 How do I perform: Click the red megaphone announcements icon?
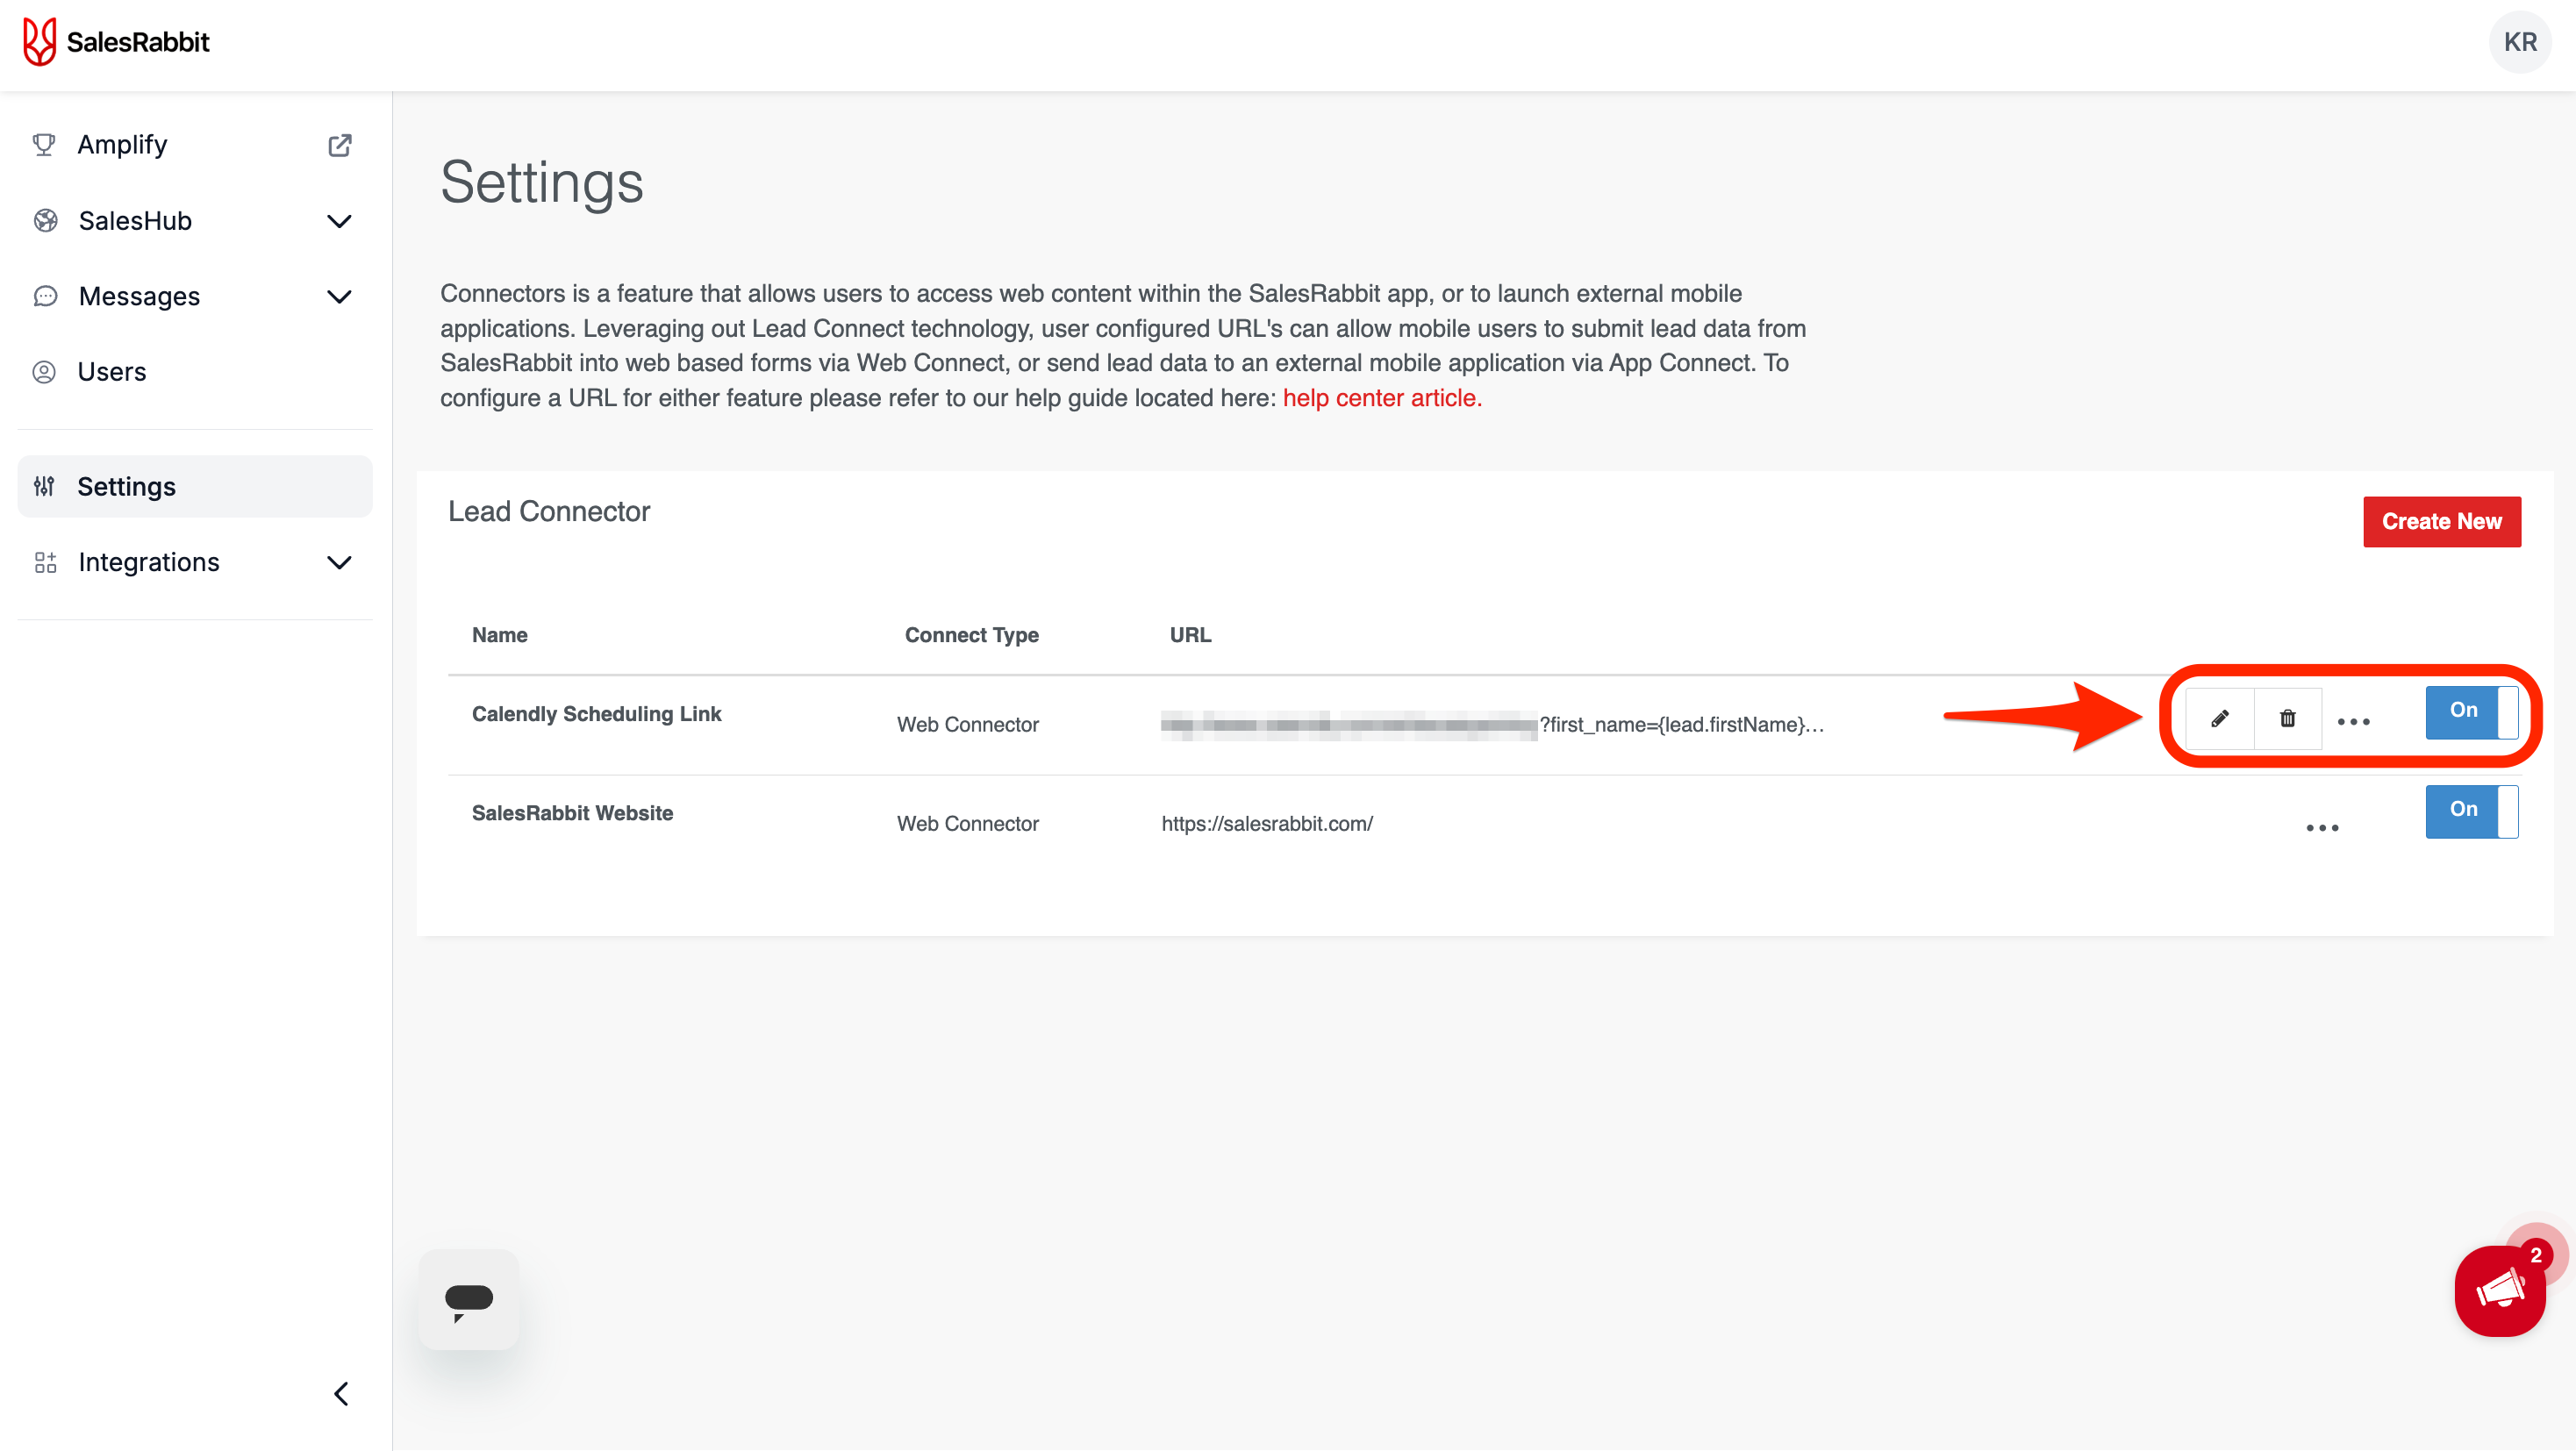click(x=2499, y=1291)
